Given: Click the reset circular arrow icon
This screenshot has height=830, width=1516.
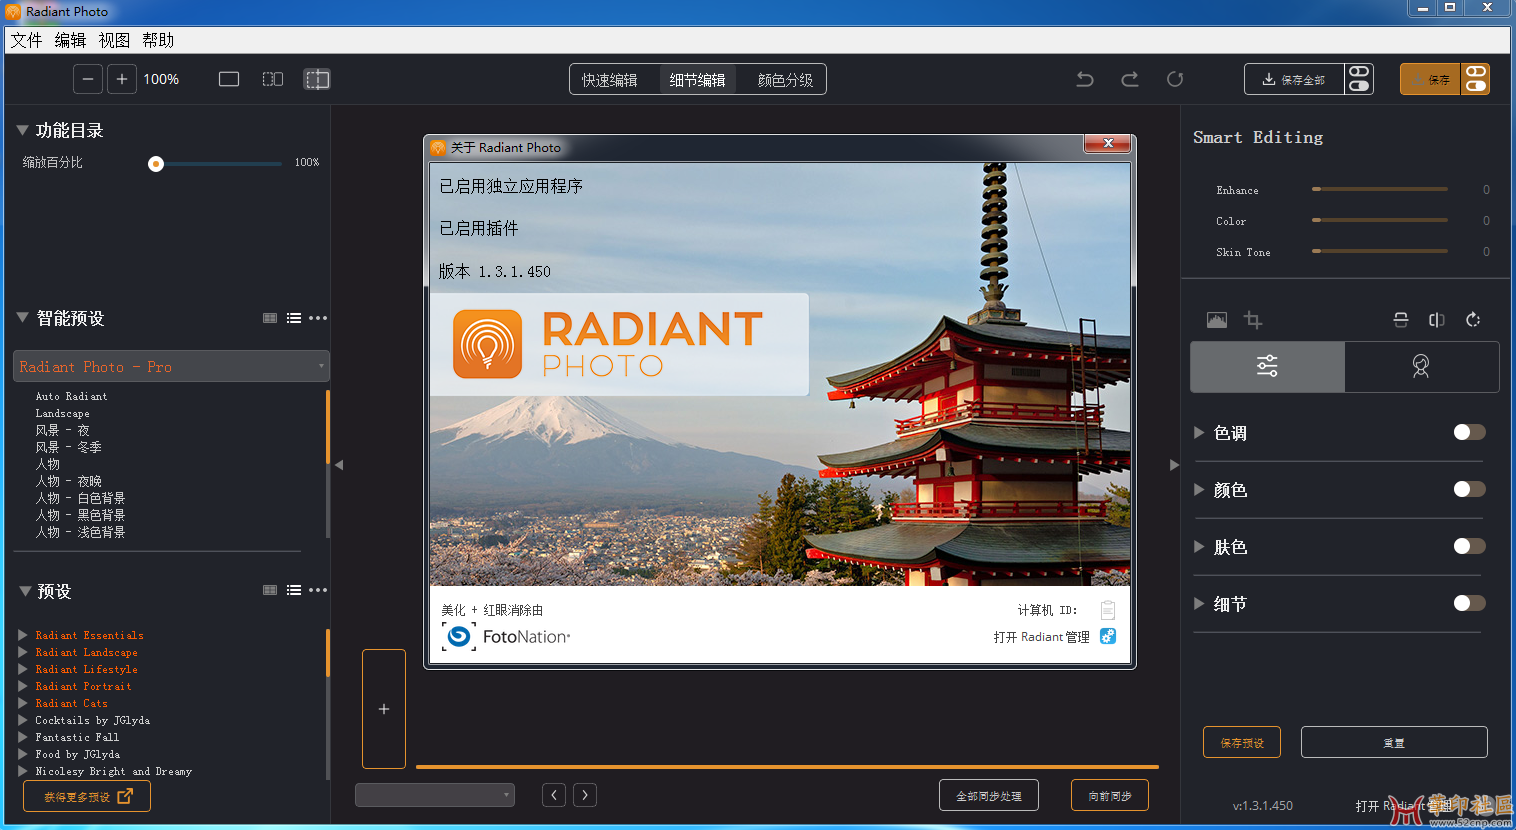Looking at the screenshot, I should point(1175,79).
